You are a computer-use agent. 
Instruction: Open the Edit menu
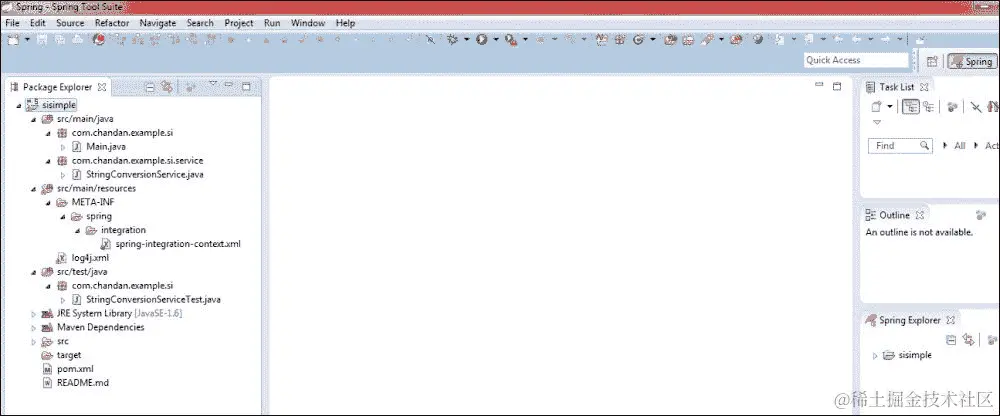[x=38, y=23]
